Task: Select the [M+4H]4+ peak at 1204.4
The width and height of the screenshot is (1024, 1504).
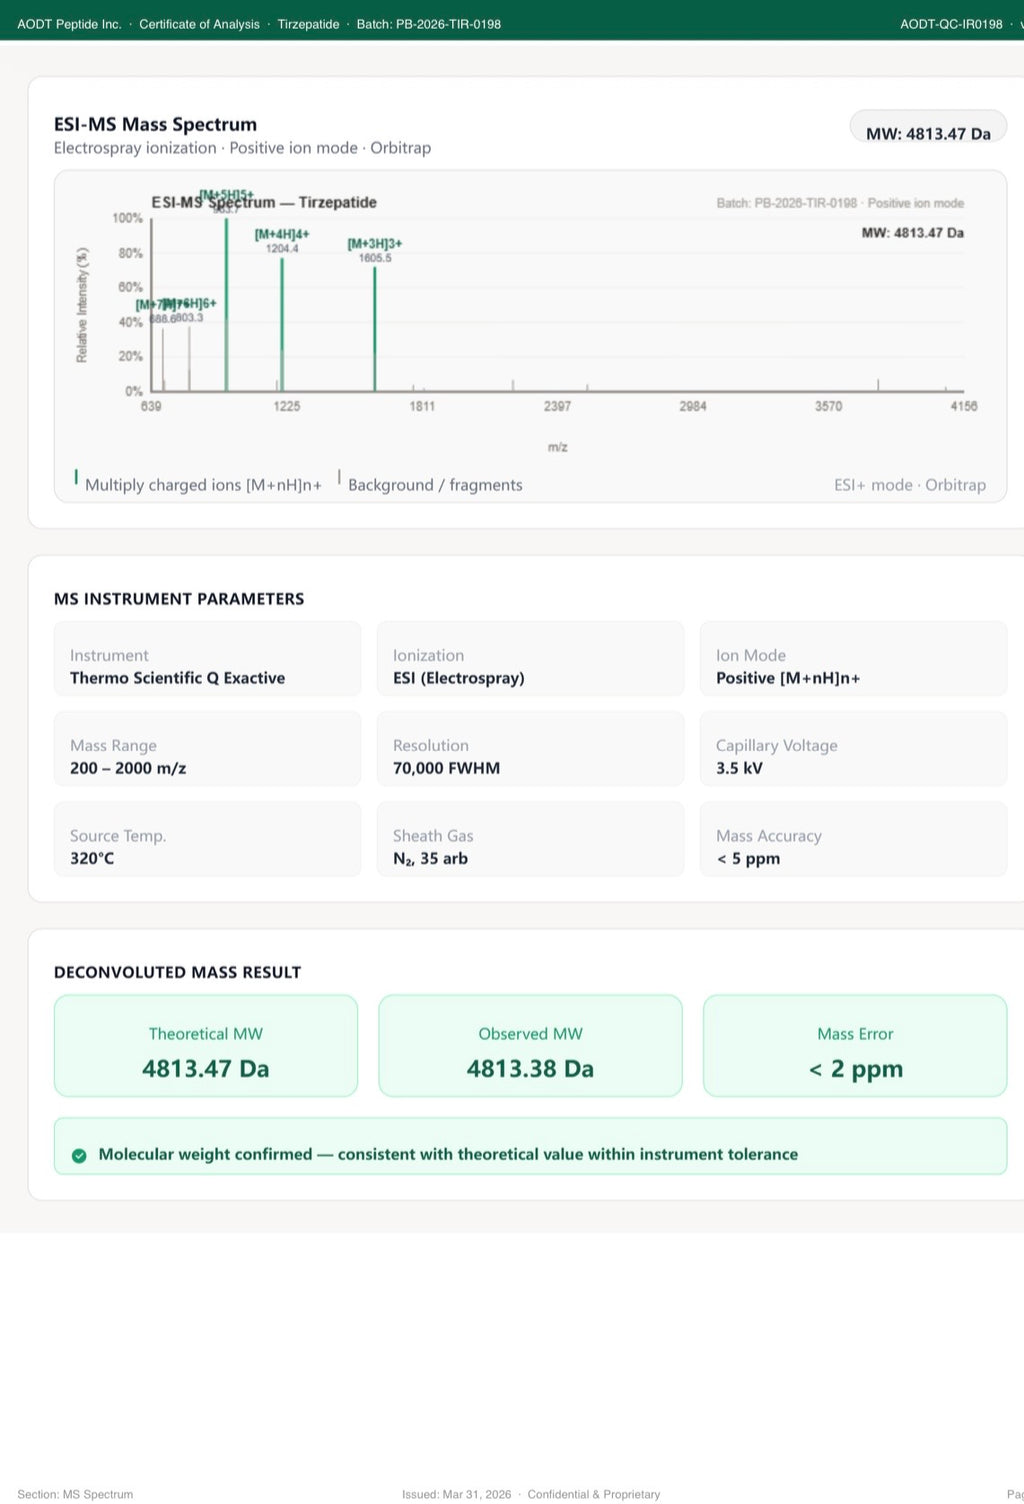Action: (x=282, y=324)
